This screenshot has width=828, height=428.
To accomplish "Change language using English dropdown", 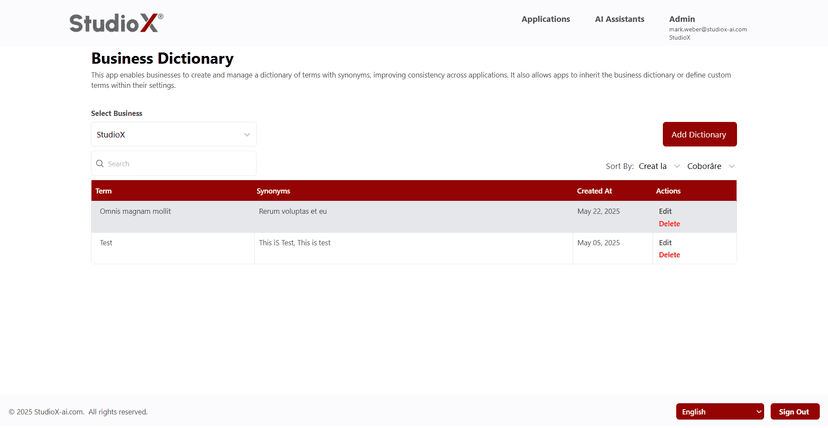I will pyautogui.click(x=719, y=412).
